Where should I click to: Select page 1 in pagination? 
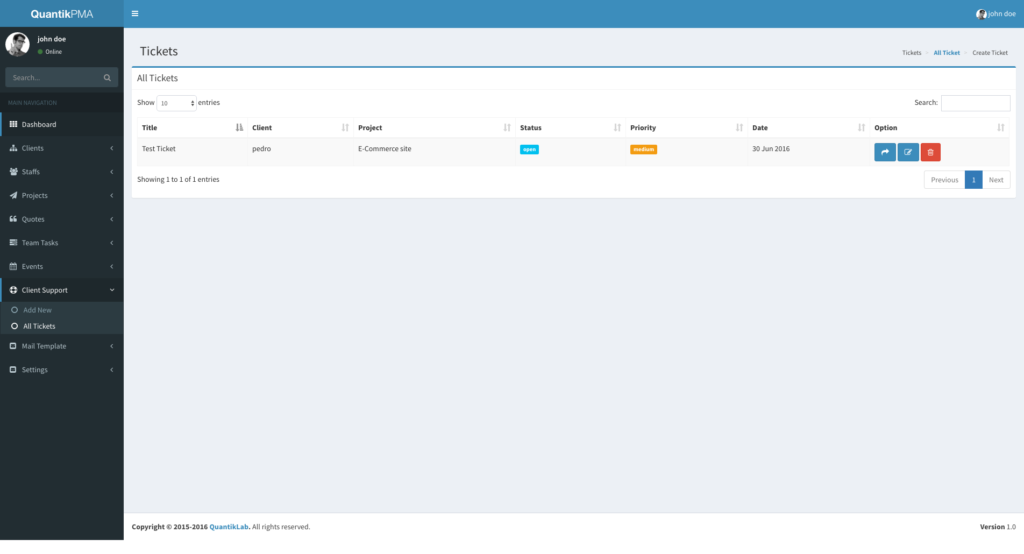973,180
